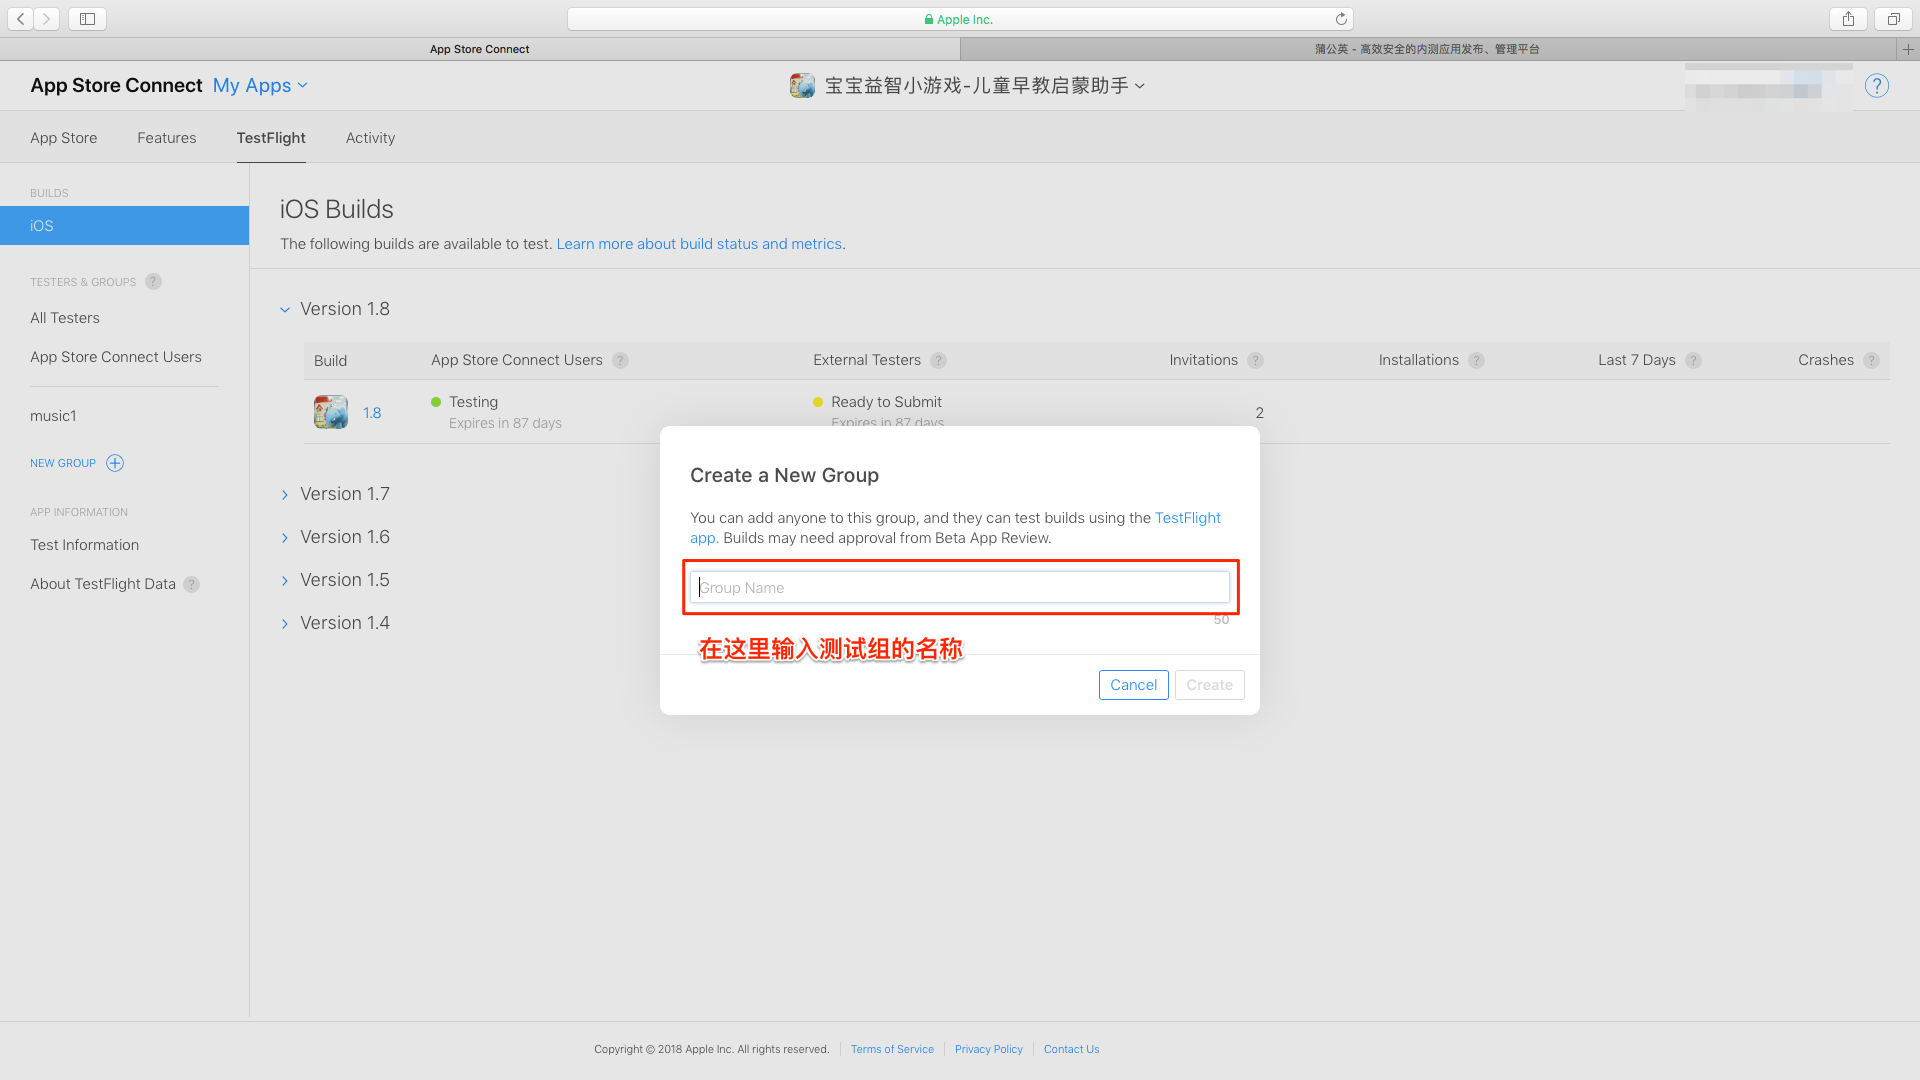Viewport: 1920px width, 1080px height.
Task: Click the Ready to Submit status text
Action: [x=886, y=402]
